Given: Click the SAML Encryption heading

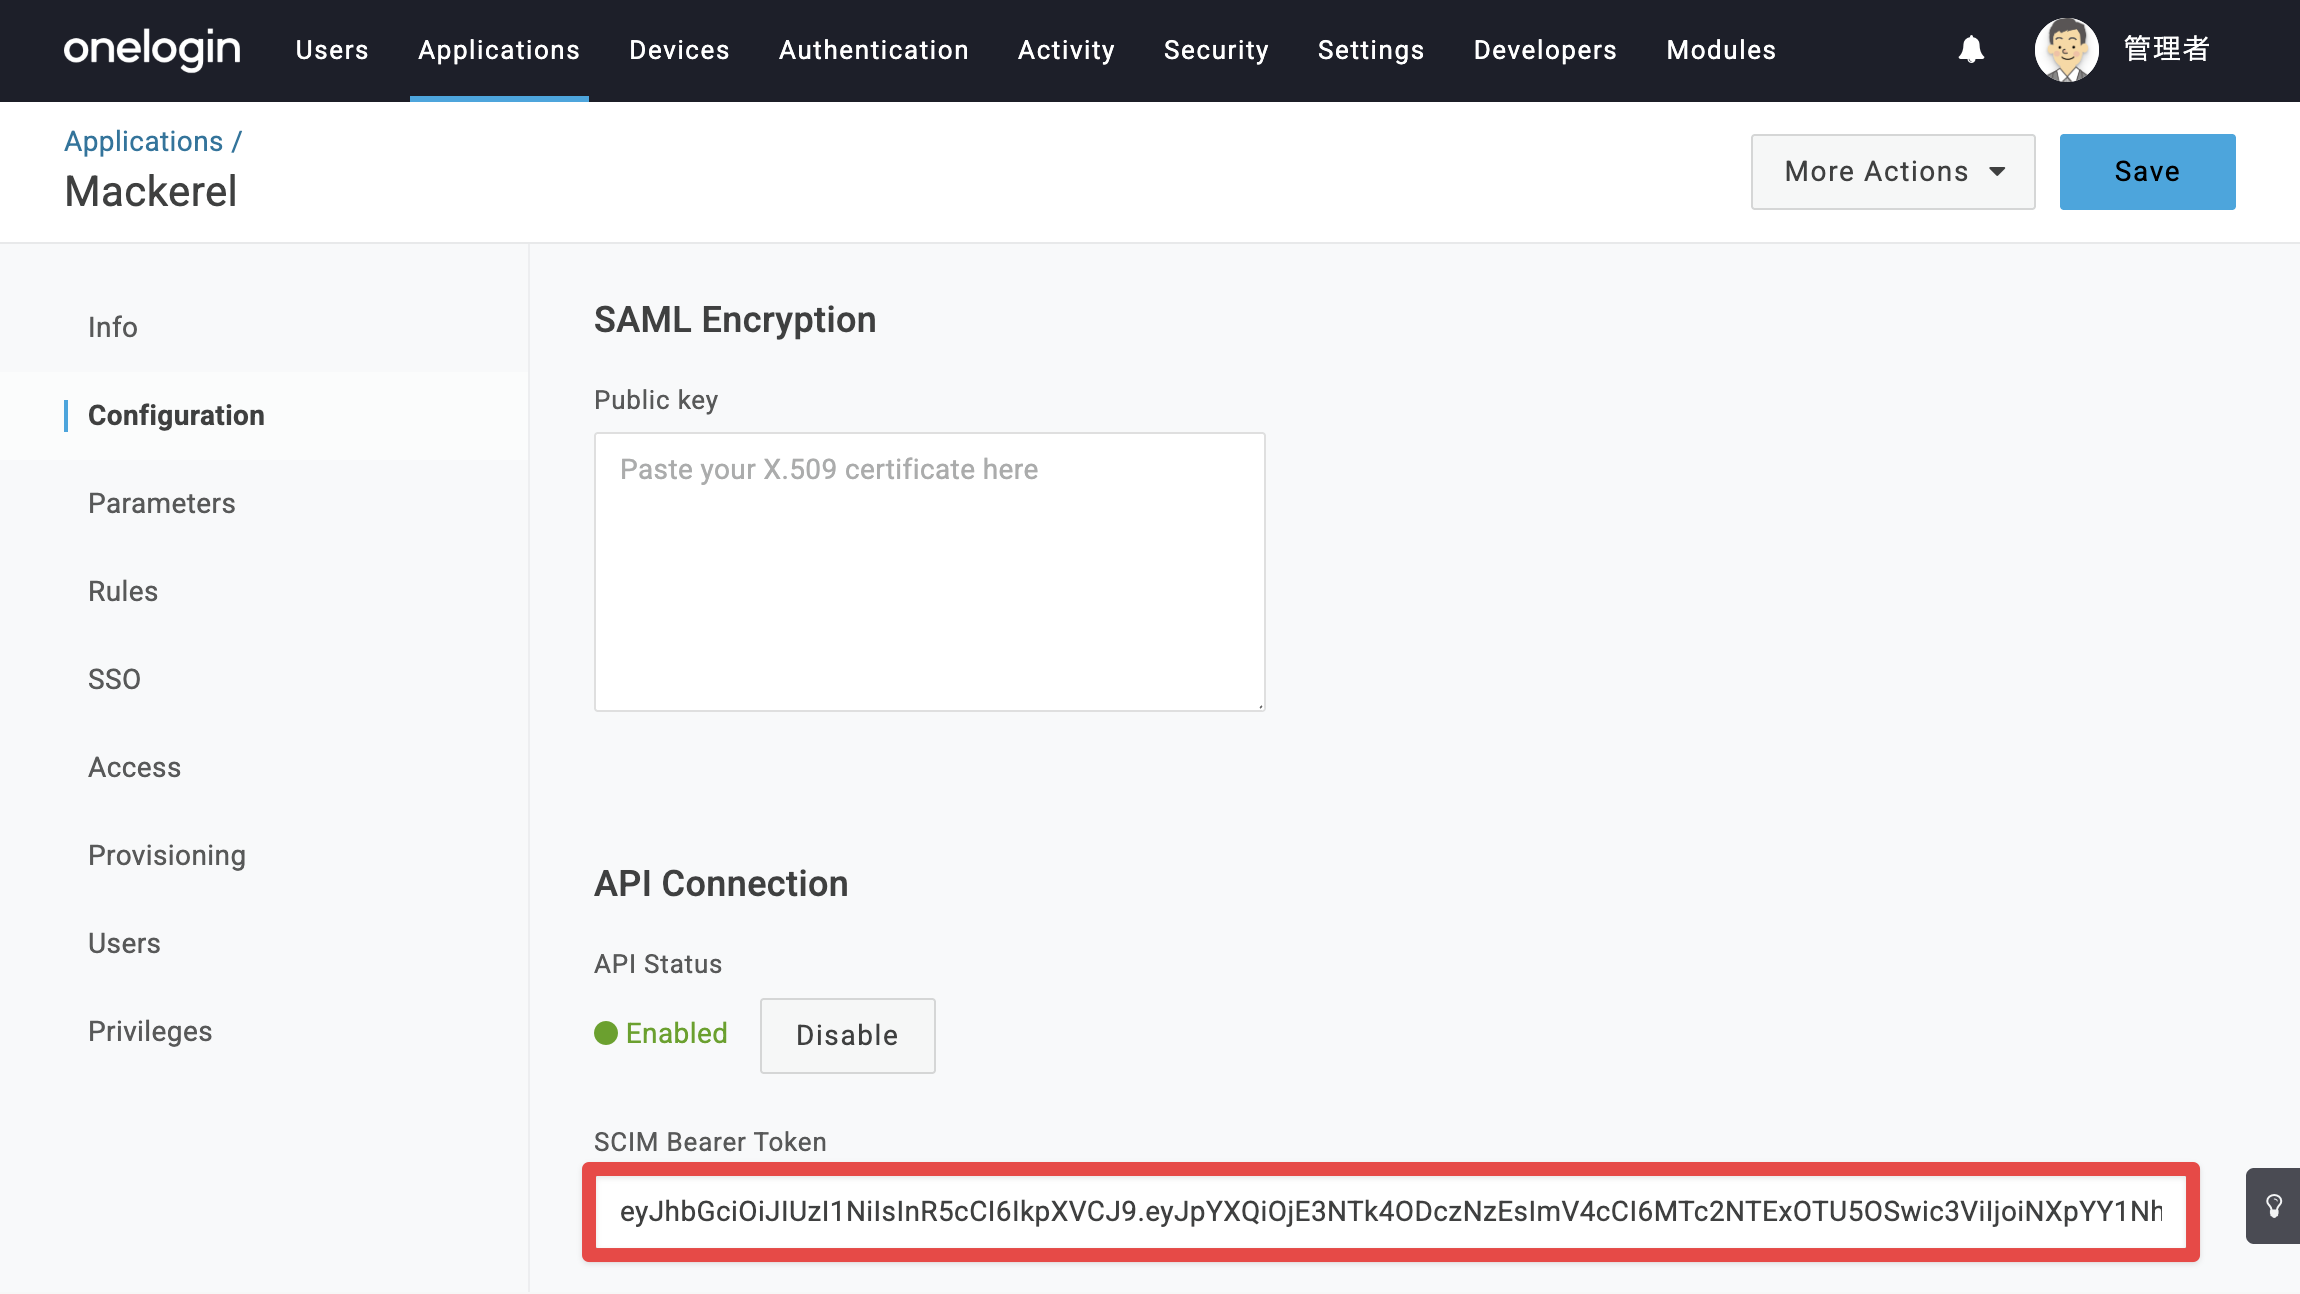Looking at the screenshot, I should (x=735, y=320).
